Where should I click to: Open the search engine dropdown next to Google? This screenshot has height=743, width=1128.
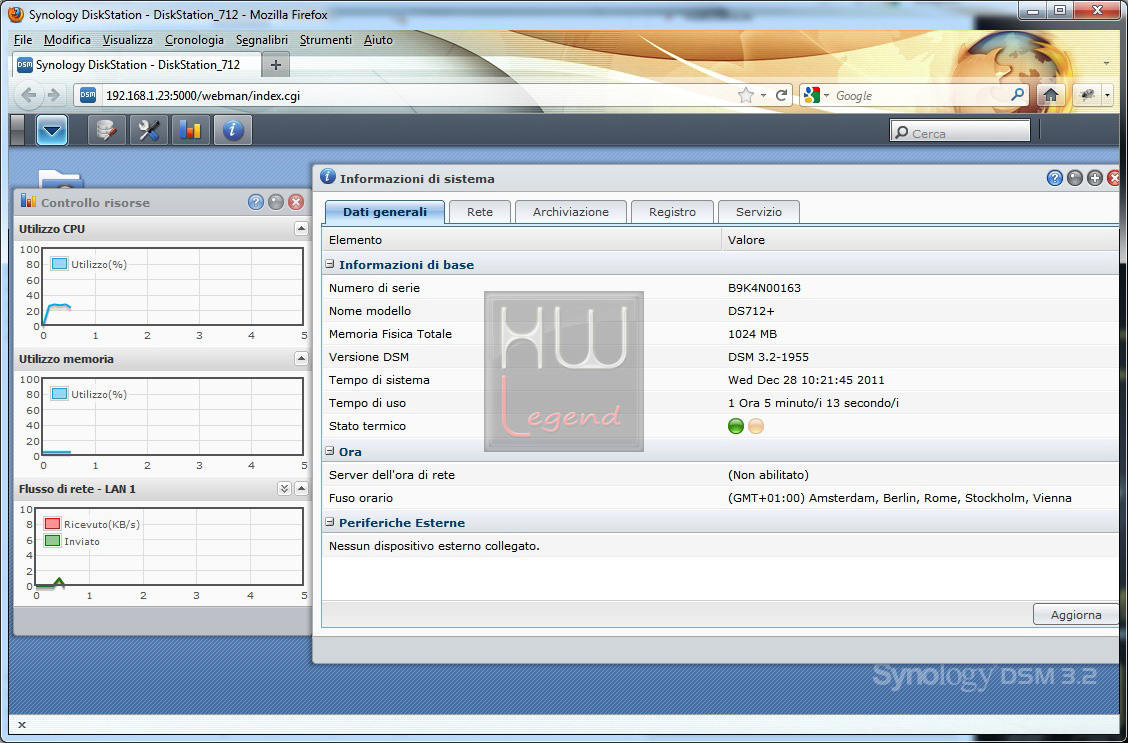pyautogui.click(x=827, y=96)
